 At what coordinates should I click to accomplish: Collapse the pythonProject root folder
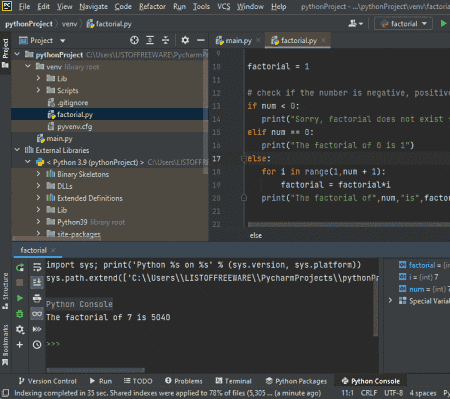pos(17,54)
